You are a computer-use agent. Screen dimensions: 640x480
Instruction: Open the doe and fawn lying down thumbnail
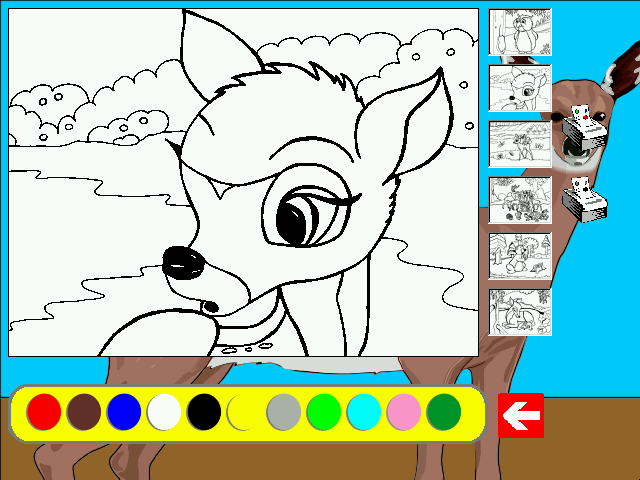pyautogui.click(x=520, y=312)
